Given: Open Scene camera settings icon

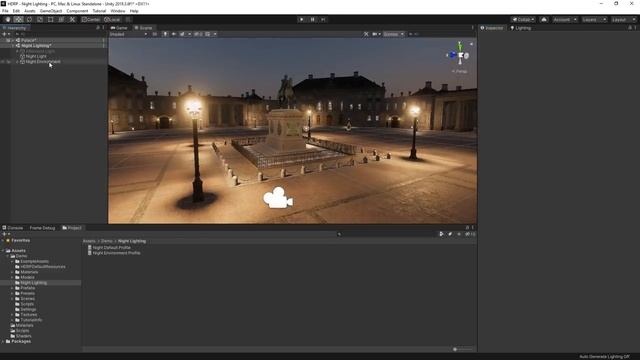Looking at the screenshot, I should click(374, 34).
